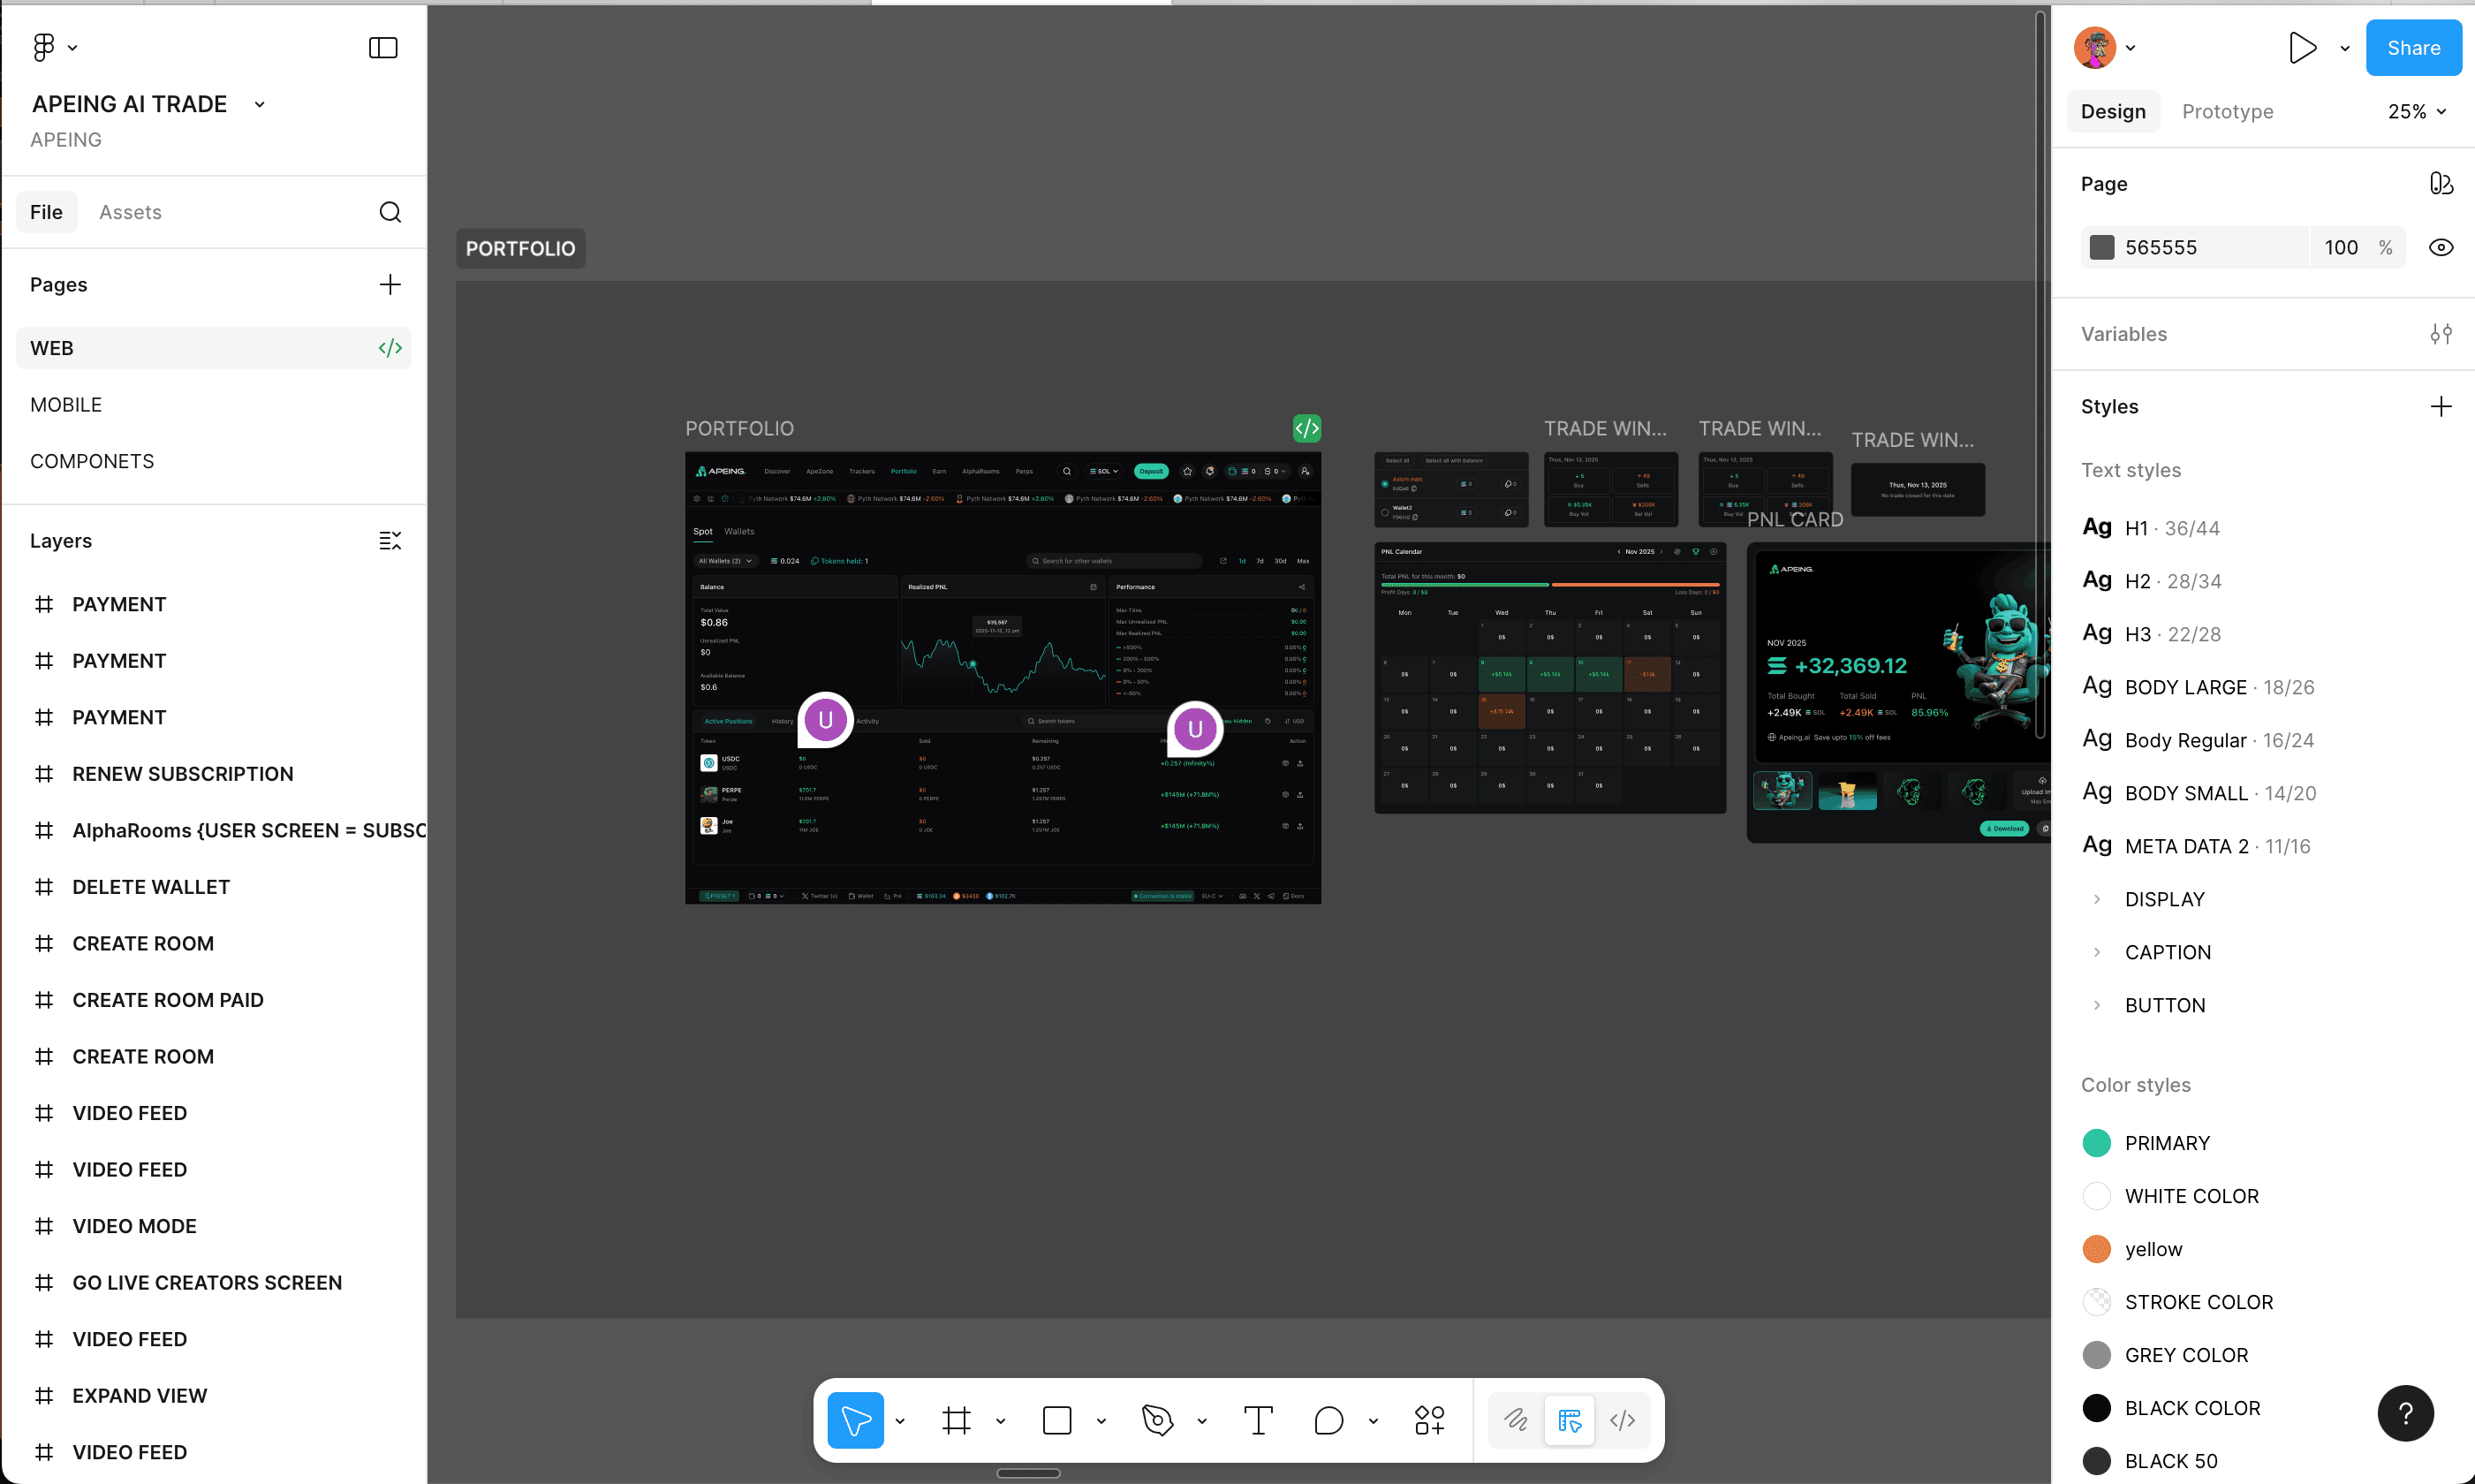2475x1484 pixels.
Task: Collapse all layers icon
Action: [x=390, y=541]
